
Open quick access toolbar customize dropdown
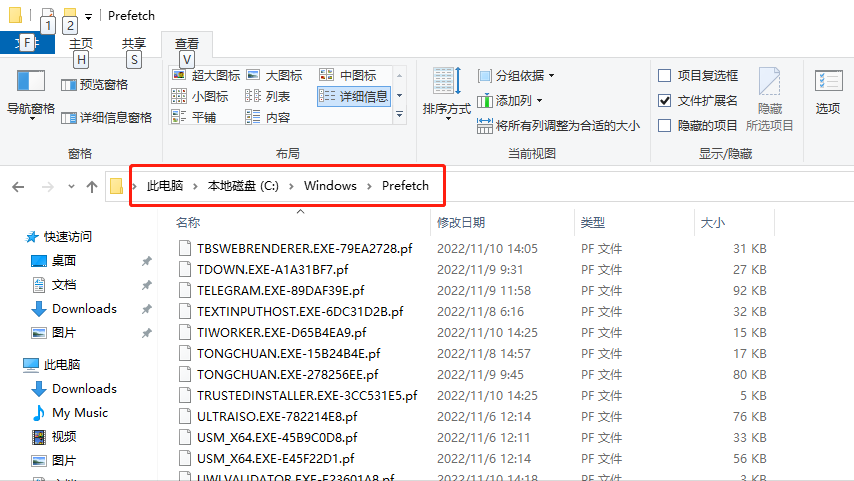click(x=88, y=16)
